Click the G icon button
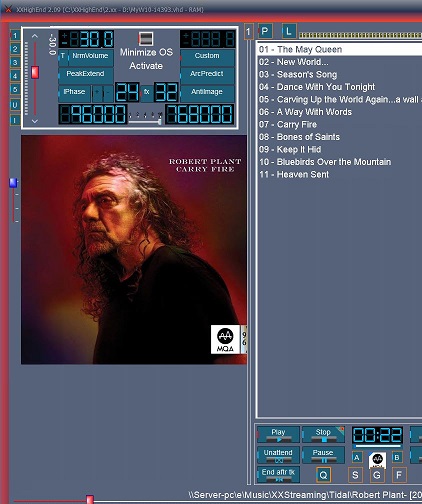Screen dimensions: 422x504 click(377, 475)
